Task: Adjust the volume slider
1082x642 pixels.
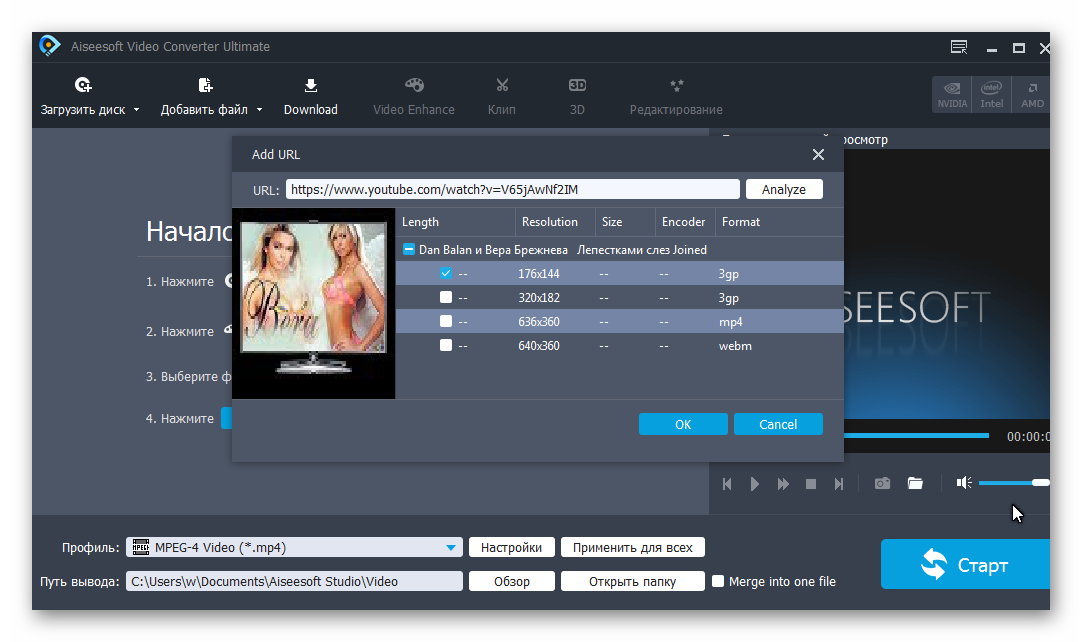Action: pyautogui.click(x=1012, y=483)
